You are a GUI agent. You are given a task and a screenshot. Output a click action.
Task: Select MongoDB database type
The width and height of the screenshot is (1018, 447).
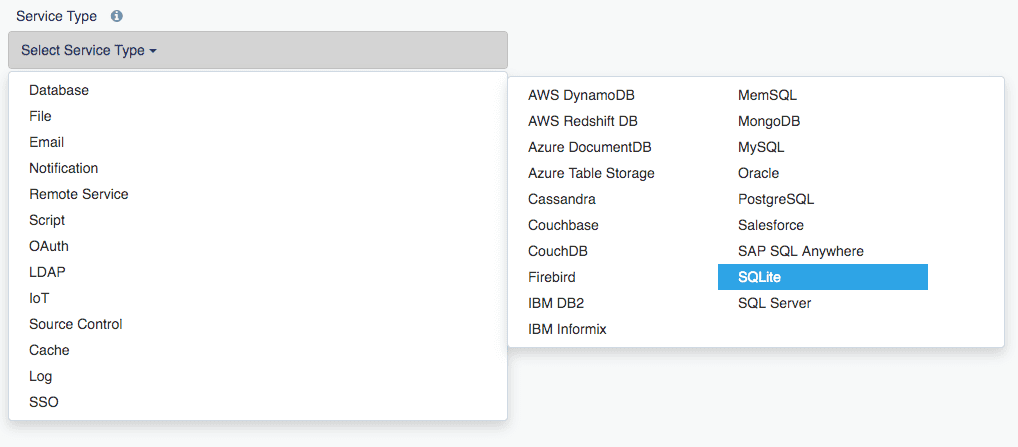point(769,121)
